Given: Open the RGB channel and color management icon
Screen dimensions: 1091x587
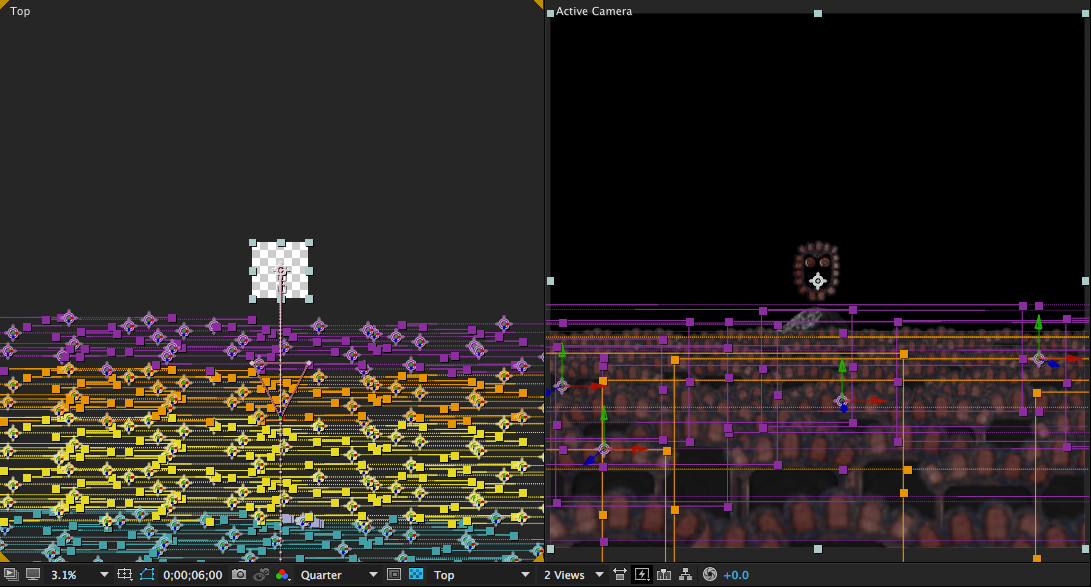Looking at the screenshot, I should 282,574.
